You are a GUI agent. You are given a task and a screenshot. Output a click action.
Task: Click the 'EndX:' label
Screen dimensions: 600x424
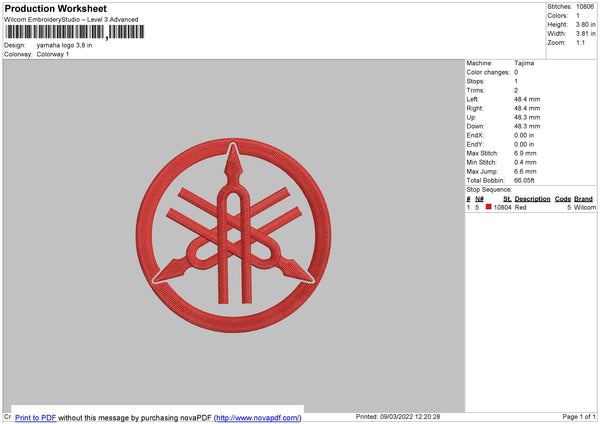[x=475, y=135]
